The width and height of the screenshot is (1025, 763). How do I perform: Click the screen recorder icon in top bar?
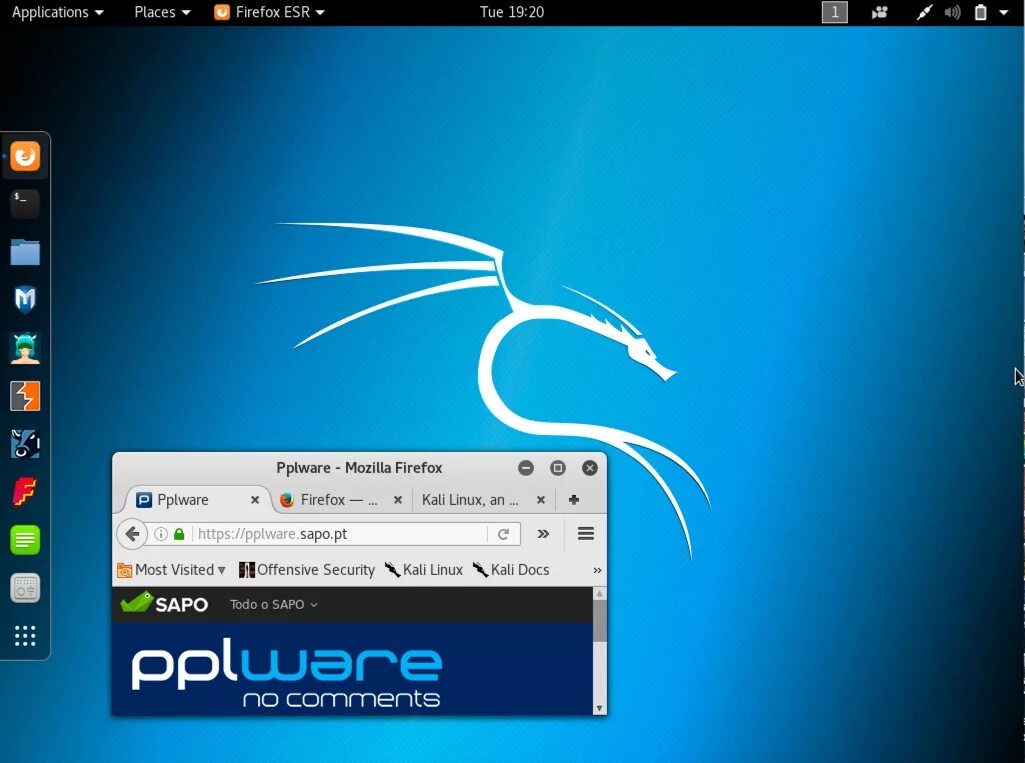click(x=879, y=12)
